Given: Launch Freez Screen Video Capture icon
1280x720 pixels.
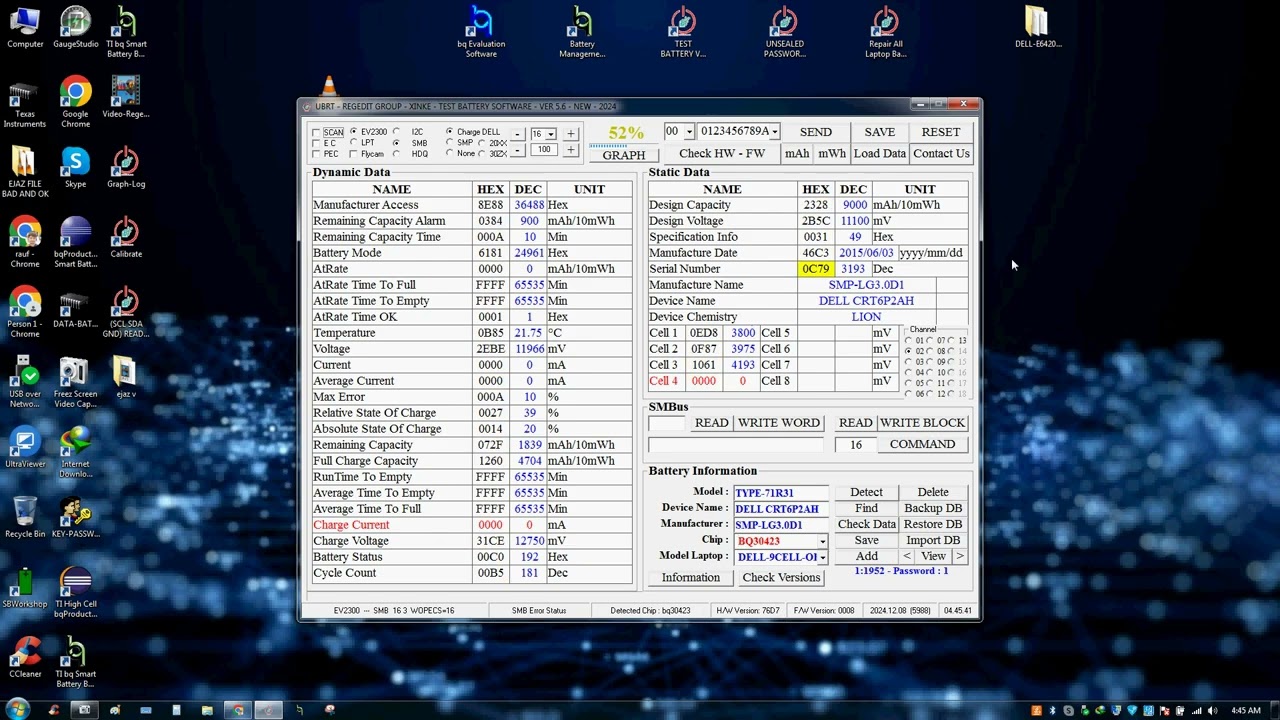Looking at the screenshot, I should tap(75, 383).
